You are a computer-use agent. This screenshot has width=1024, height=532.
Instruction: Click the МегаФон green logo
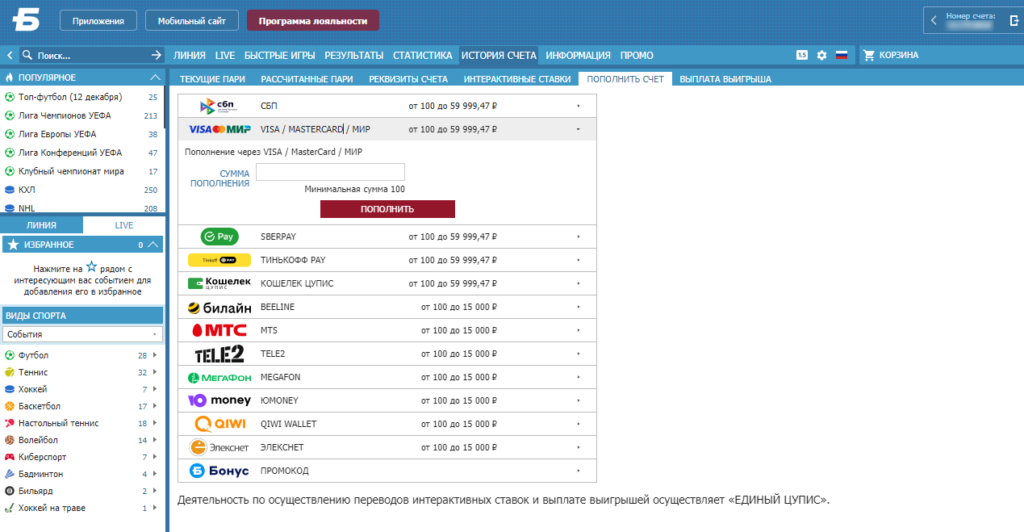219,377
